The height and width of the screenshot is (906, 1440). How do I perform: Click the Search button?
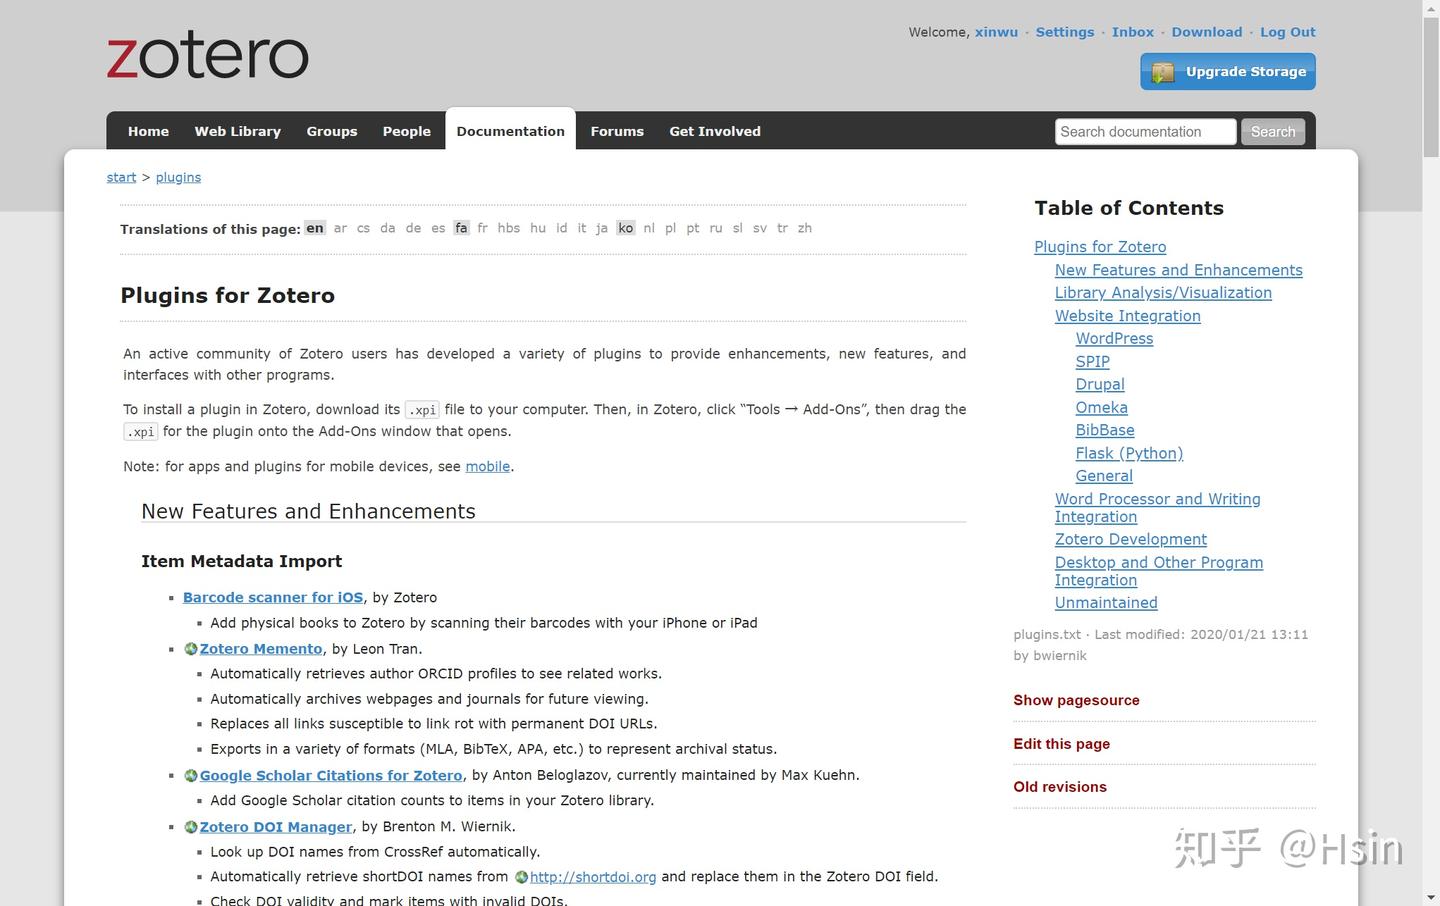coord(1273,132)
